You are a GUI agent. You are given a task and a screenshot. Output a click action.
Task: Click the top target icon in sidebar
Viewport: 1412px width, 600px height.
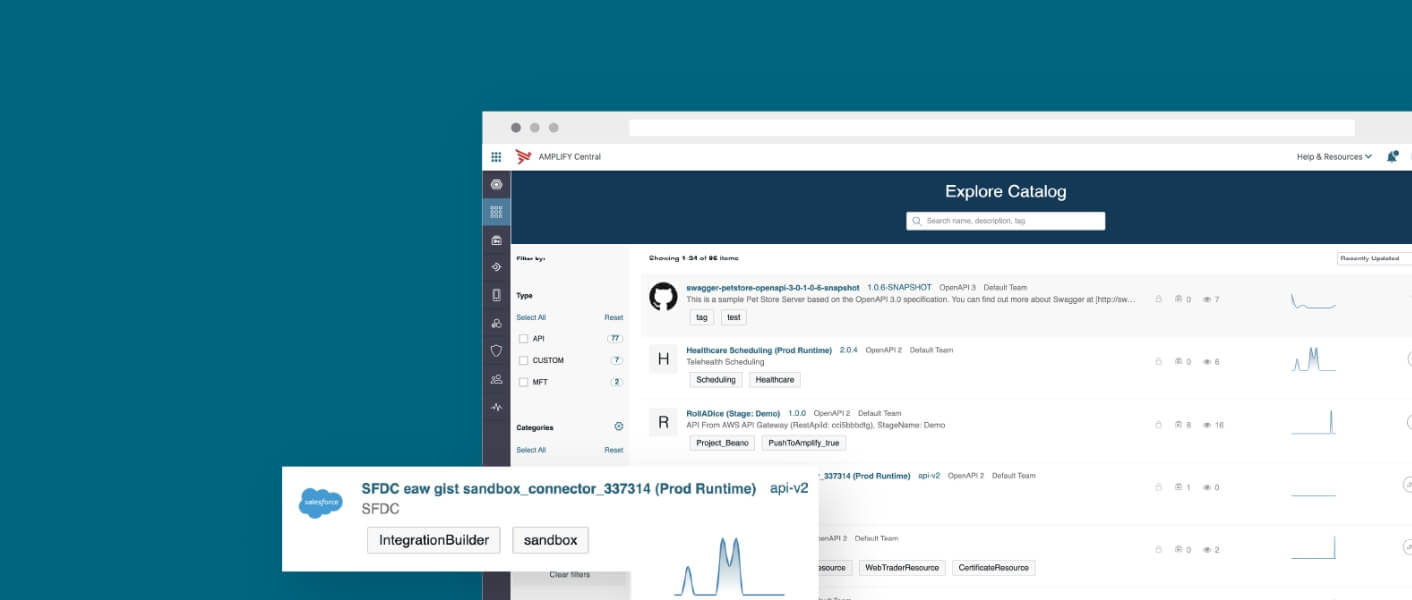pyautogui.click(x=496, y=185)
